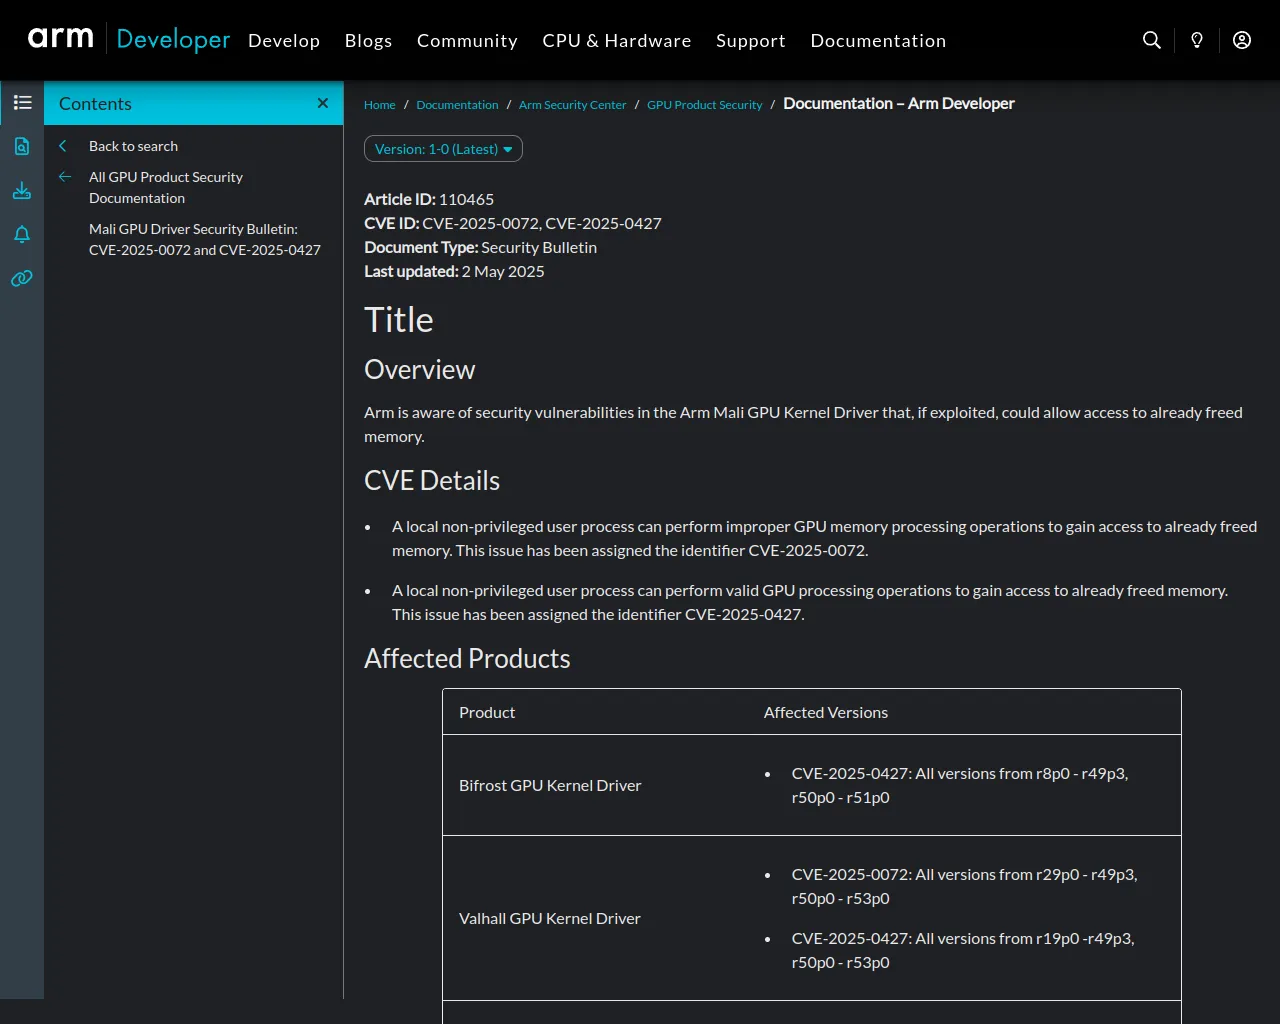
Task: Click the bullet ending with identifier CVE-2025-0427
Action: 810,602
